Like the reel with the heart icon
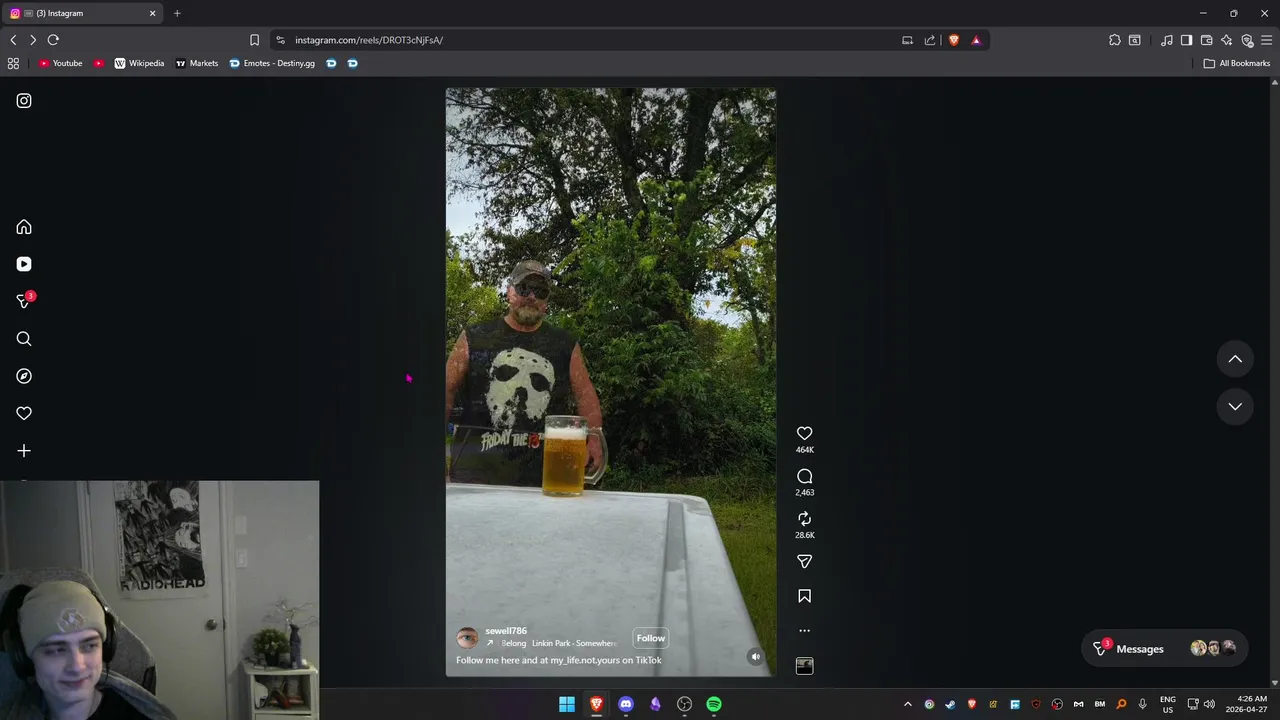 (804, 433)
